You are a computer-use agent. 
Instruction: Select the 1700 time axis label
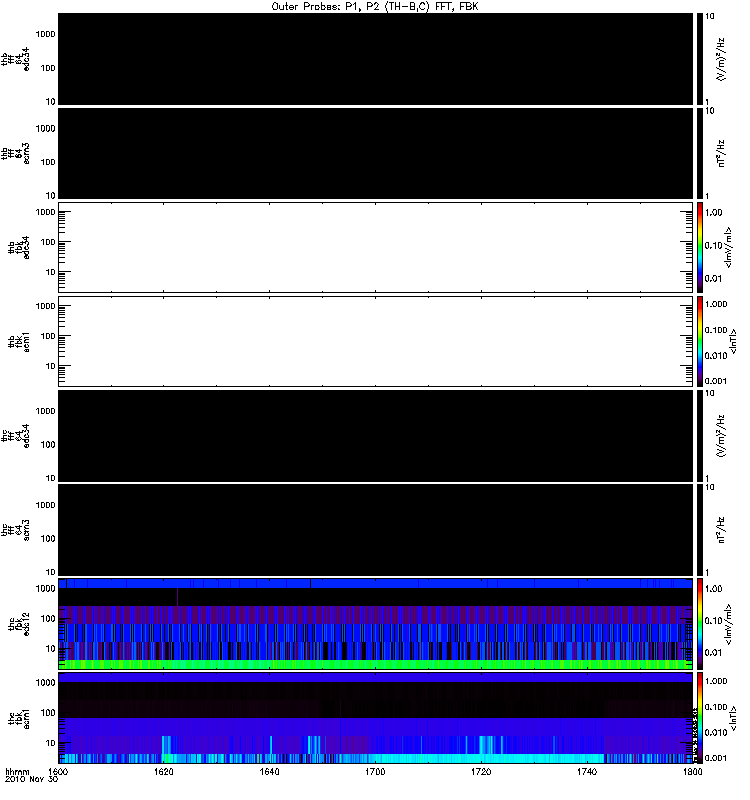coord(375,771)
